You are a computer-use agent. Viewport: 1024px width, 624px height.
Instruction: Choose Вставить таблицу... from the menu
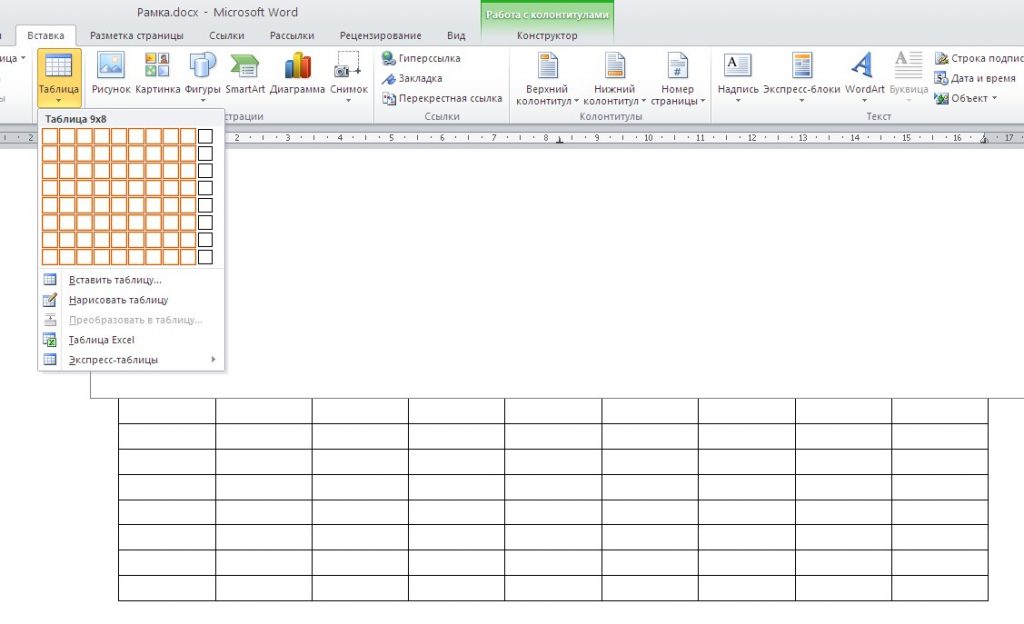(115, 280)
